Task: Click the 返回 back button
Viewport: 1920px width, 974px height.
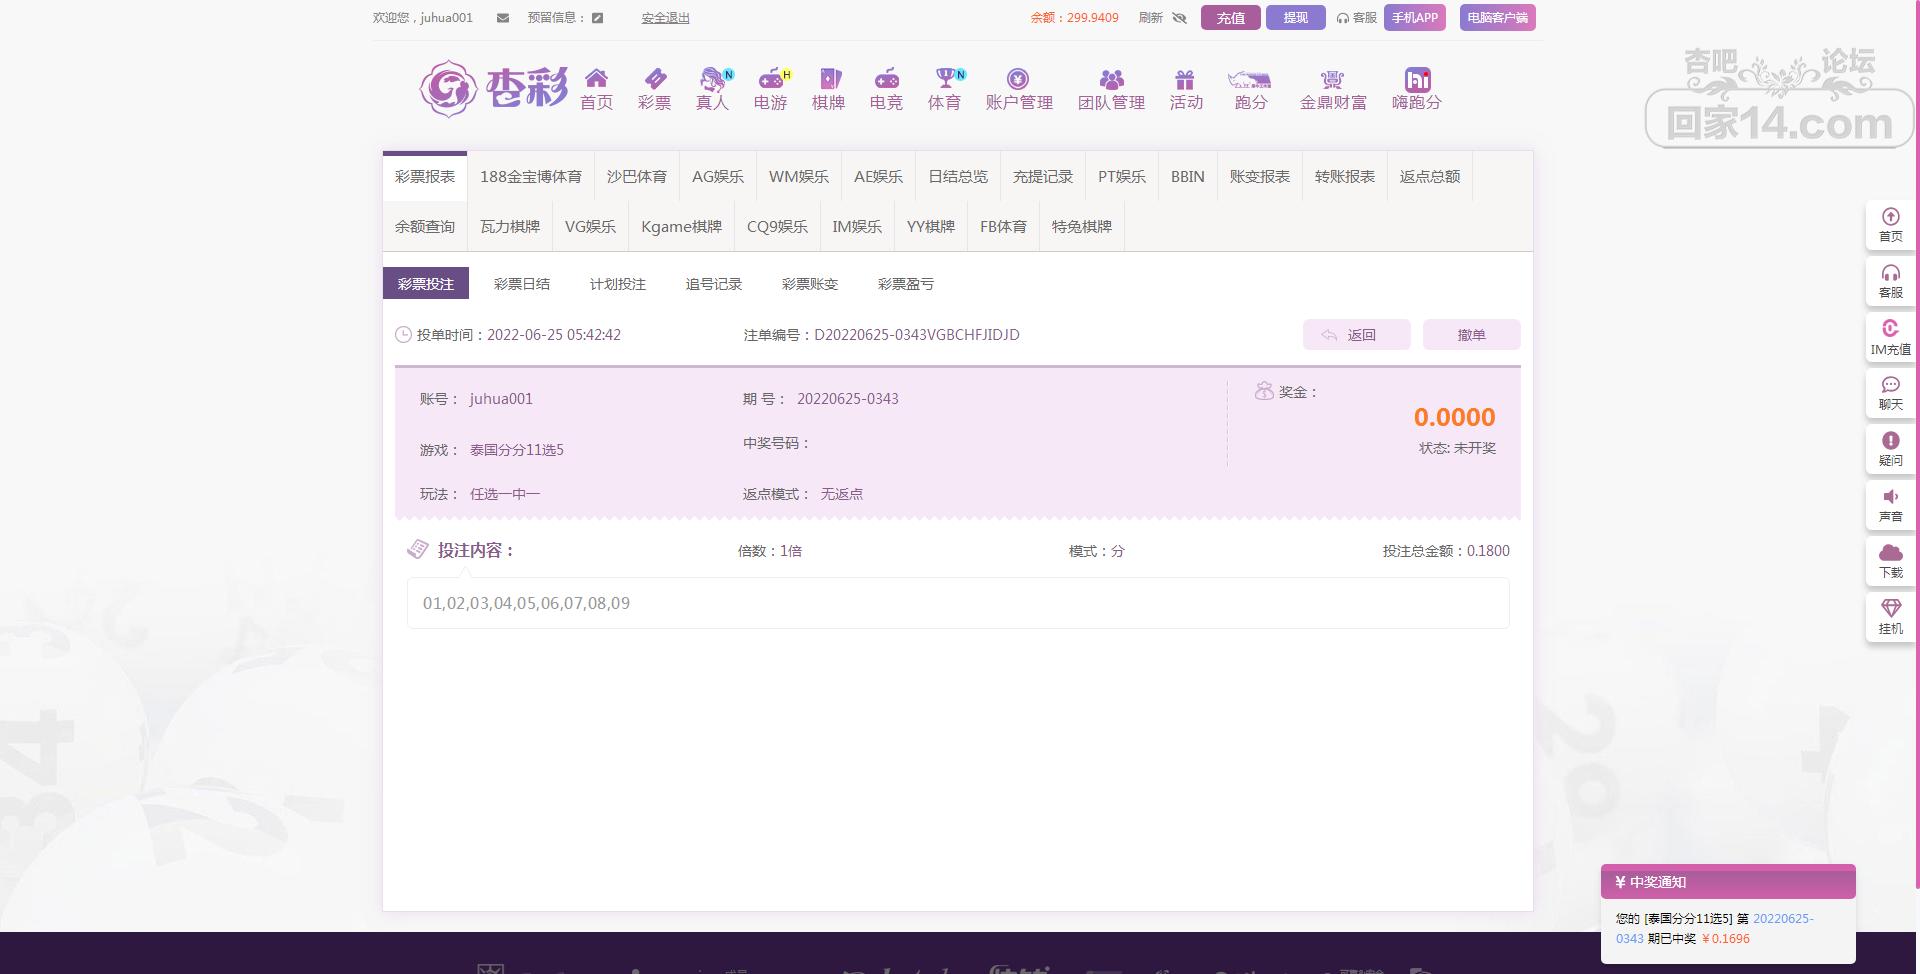Action: coord(1356,335)
